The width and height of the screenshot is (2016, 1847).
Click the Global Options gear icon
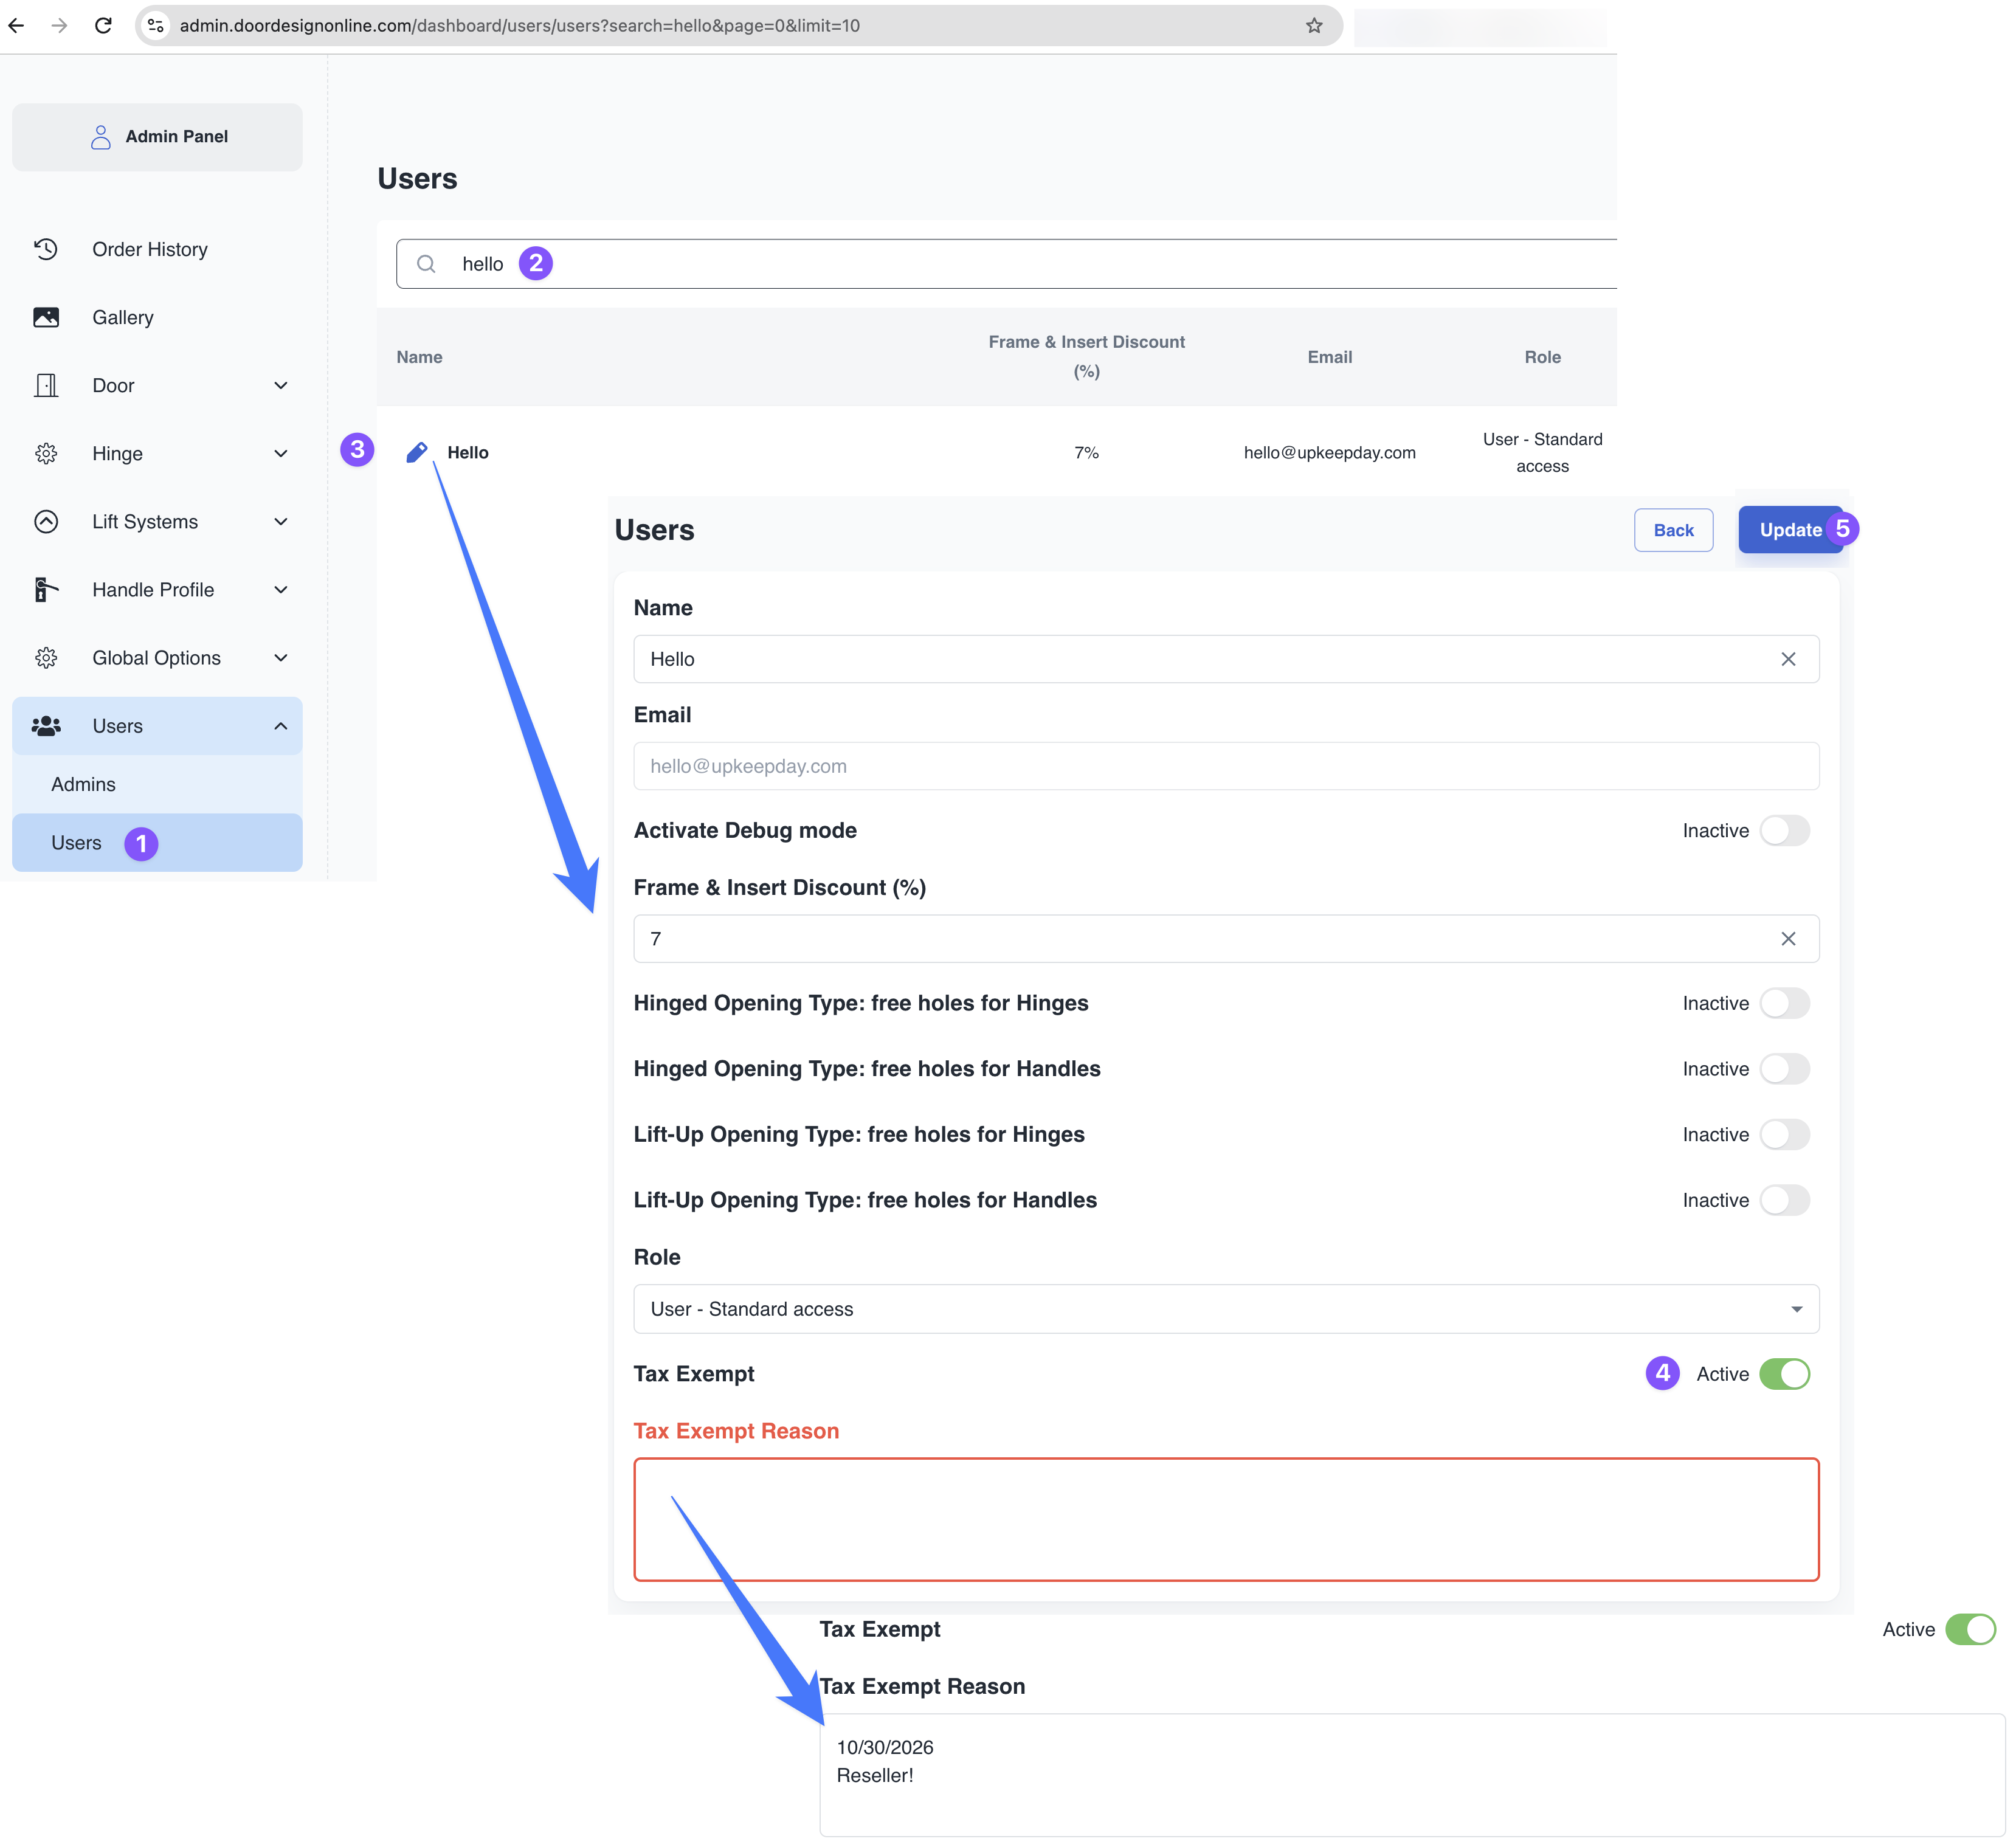(46, 657)
